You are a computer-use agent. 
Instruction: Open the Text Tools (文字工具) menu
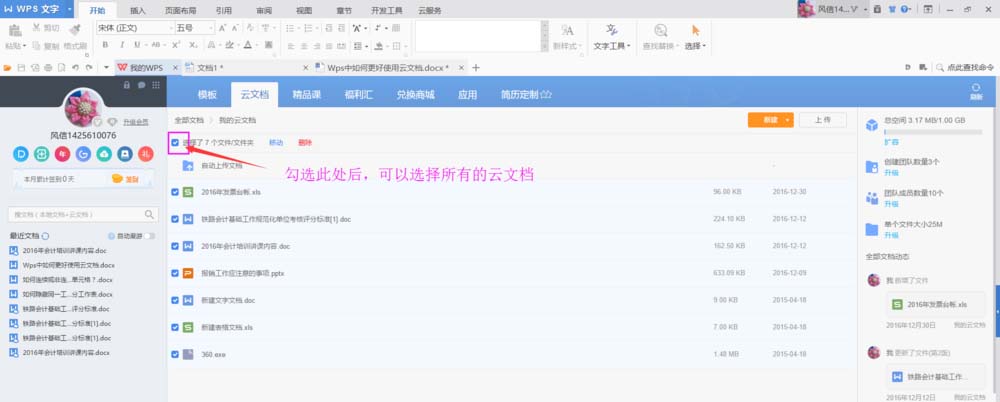click(x=612, y=37)
